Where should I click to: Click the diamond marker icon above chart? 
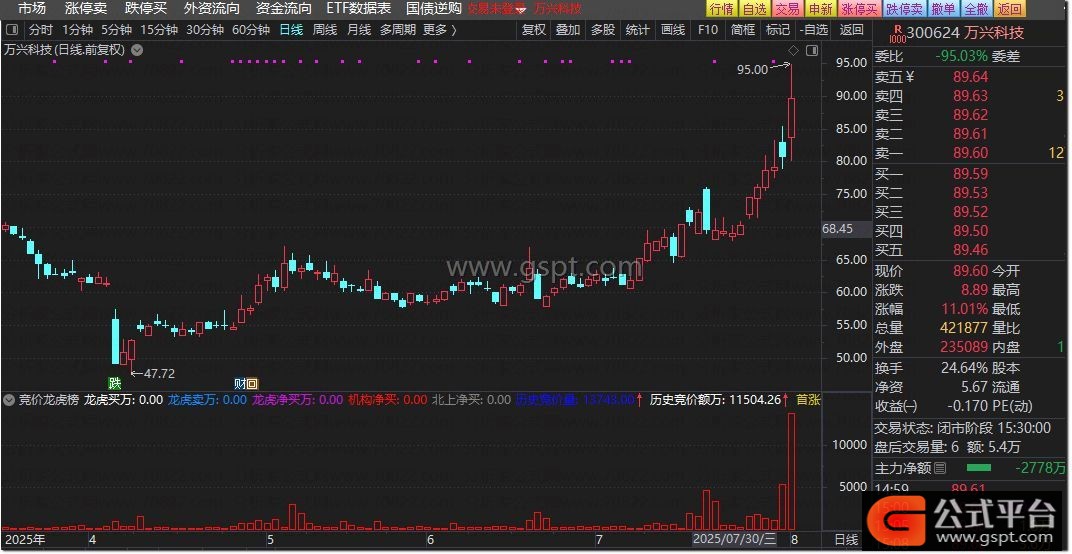793,51
